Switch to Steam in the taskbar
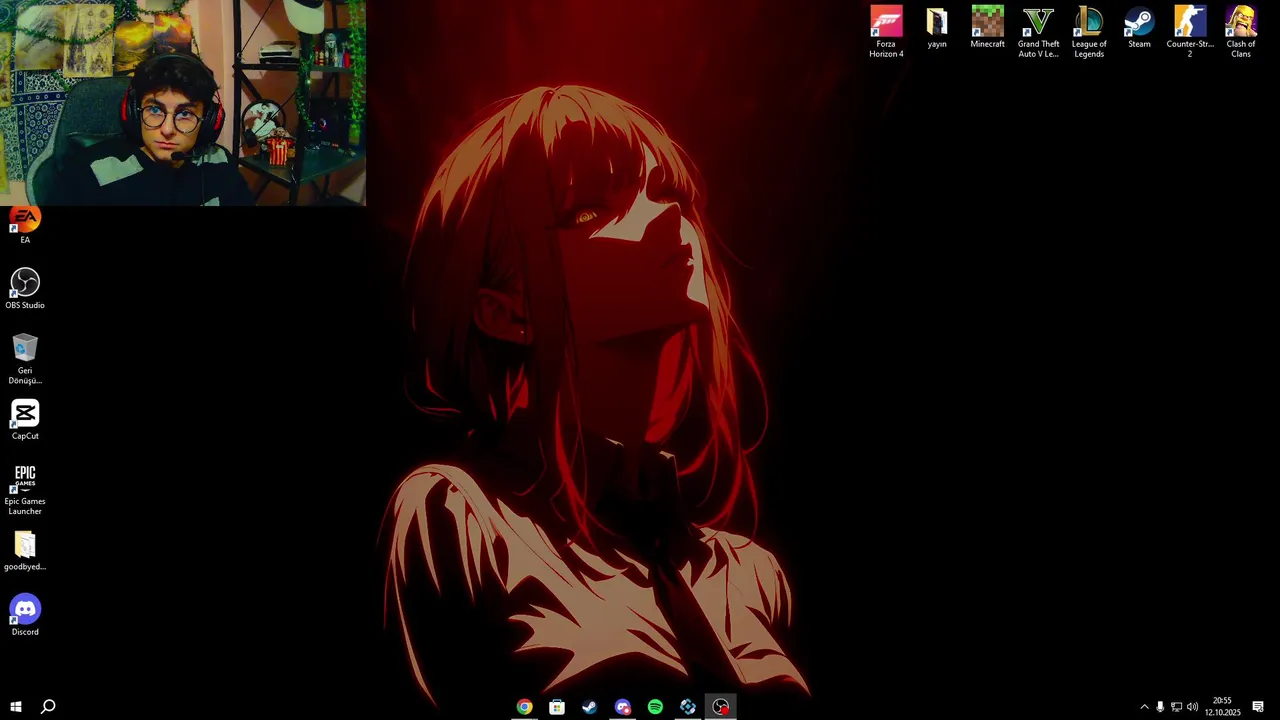1280x720 pixels. pos(590,707)
